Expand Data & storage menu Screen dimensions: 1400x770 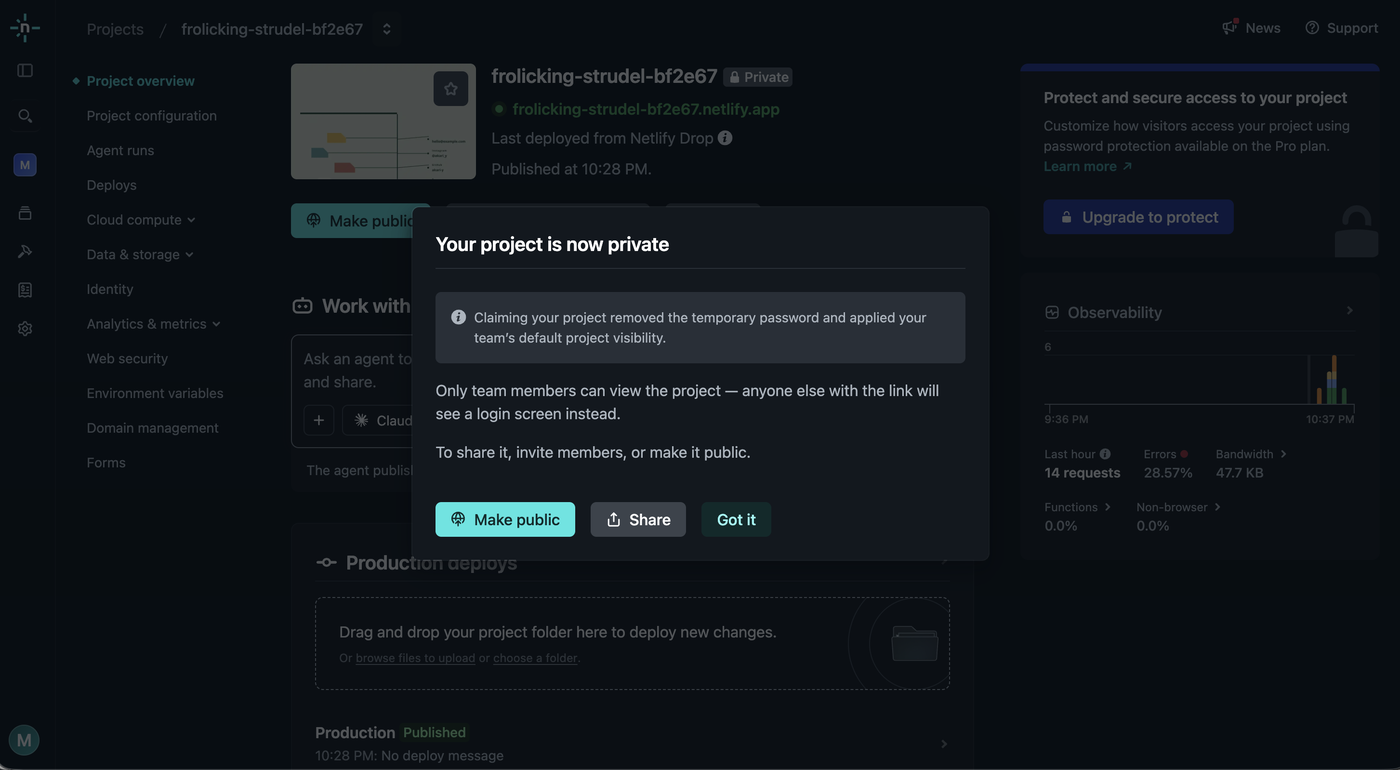(x=140, y=254)
